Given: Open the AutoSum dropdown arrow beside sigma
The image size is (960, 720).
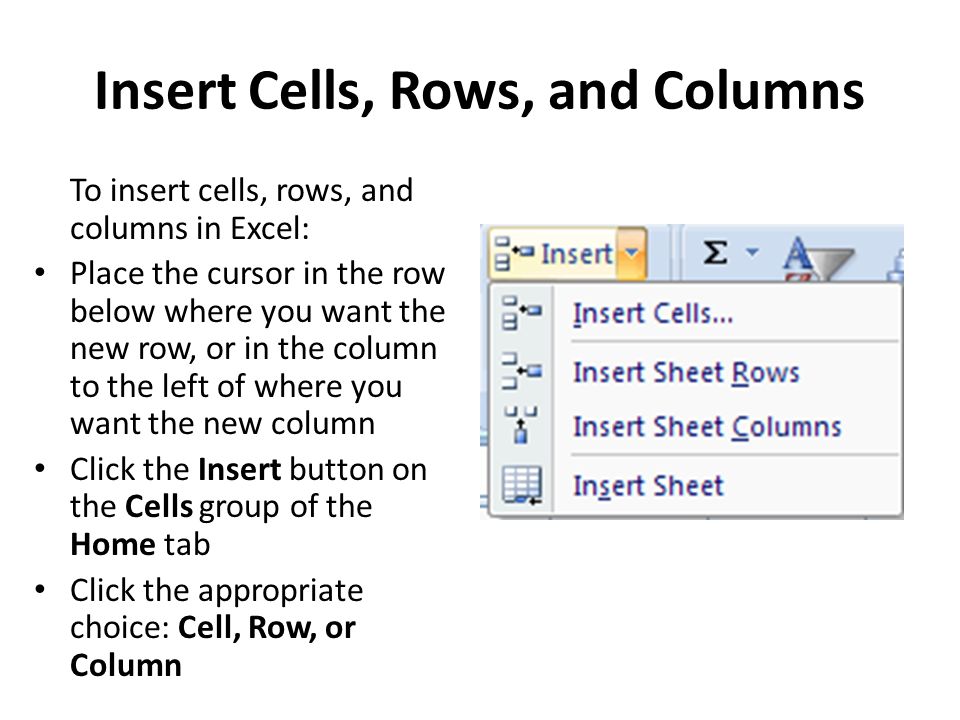Looking at the screenshot, I should [x=752, y=252].
